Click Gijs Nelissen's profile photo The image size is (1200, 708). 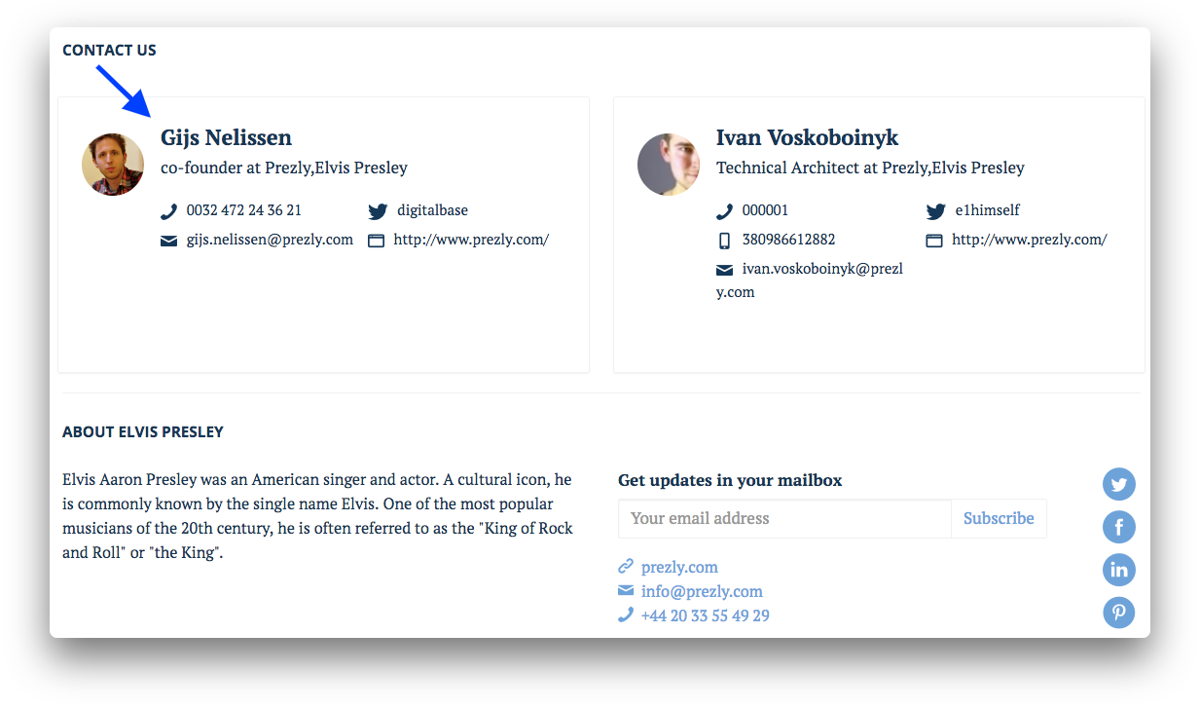click(x=113, y=164)
